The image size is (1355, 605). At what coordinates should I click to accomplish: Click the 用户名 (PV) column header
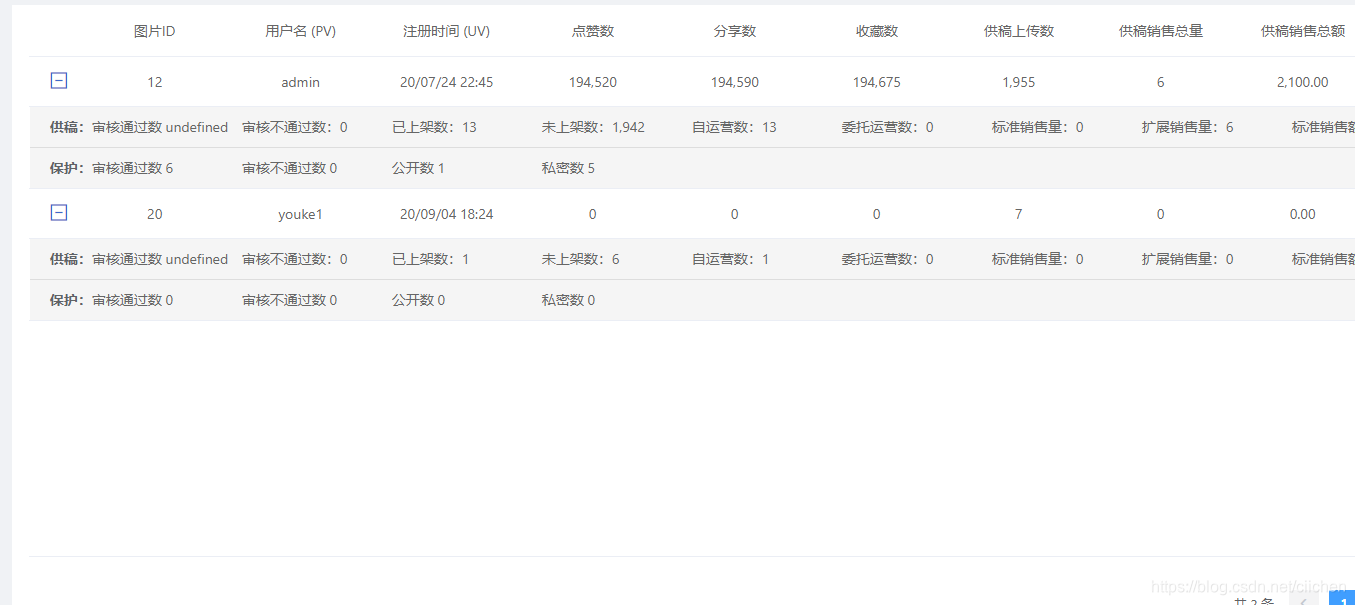pyautogui.click(x=301, y=31)
